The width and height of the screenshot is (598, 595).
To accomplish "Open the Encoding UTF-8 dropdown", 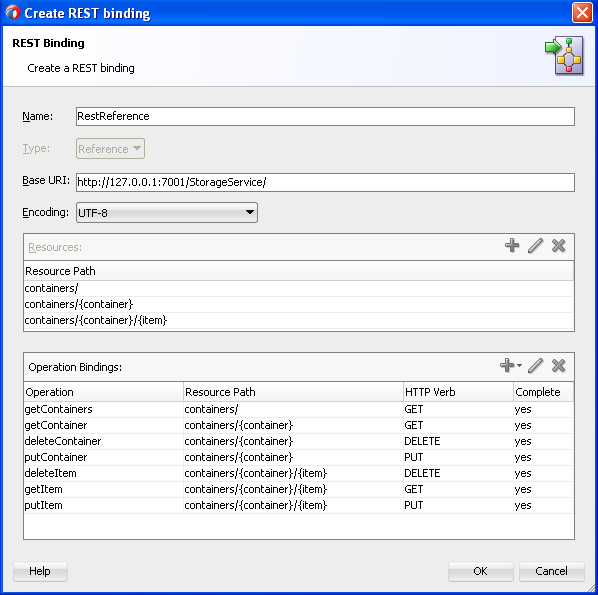I will [167, 212].
